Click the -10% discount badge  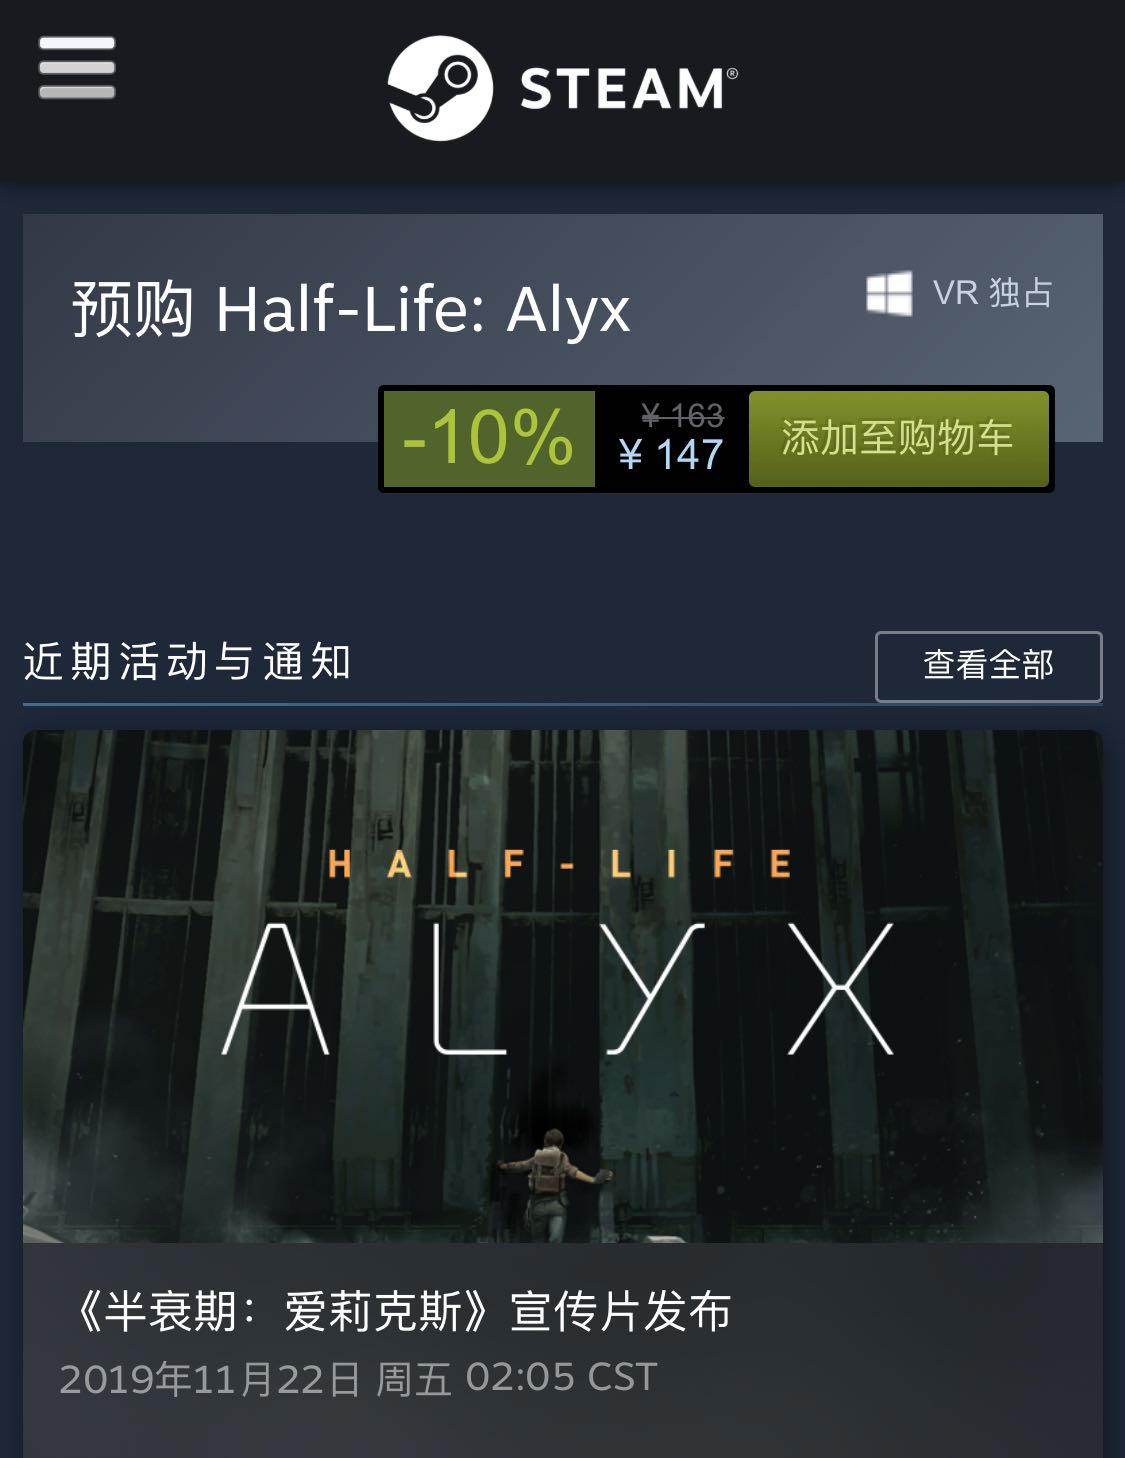pyautogui.click(x=489, y=439)
